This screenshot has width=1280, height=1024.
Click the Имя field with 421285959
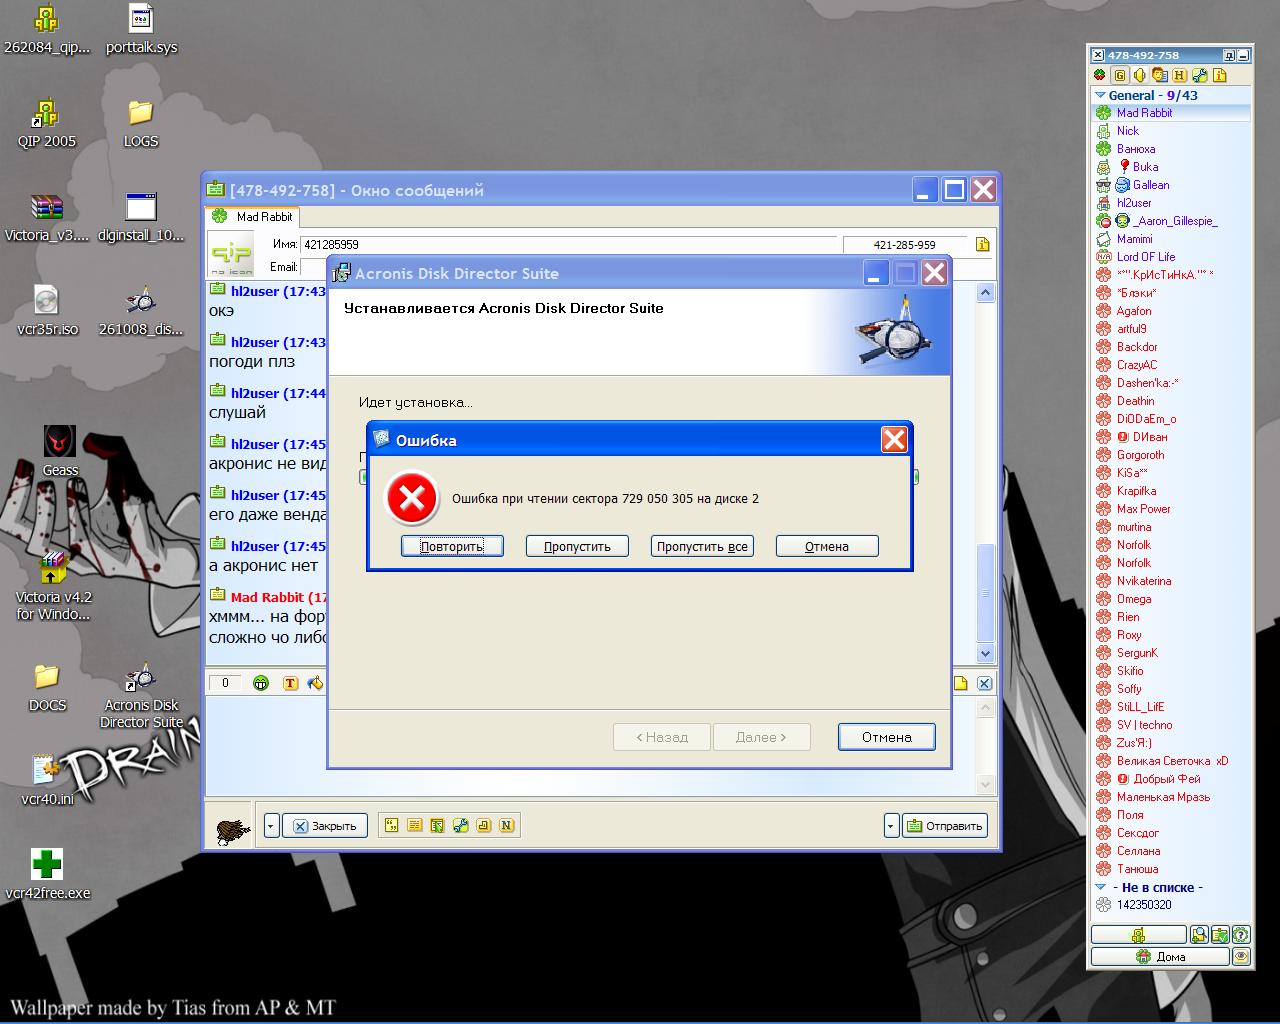(x=568, y=244)
